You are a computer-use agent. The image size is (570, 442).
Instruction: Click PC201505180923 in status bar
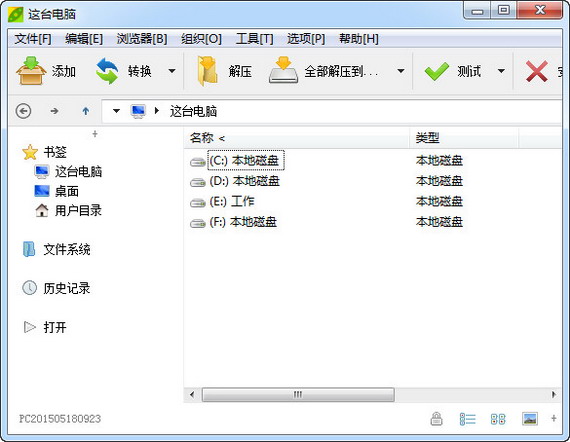coord(60,419)
